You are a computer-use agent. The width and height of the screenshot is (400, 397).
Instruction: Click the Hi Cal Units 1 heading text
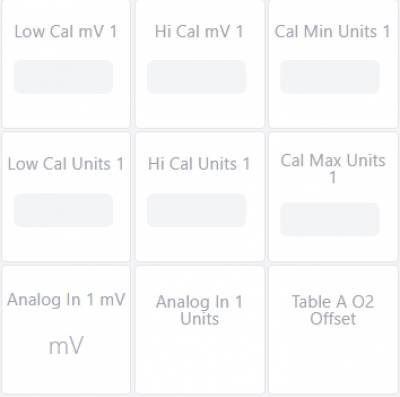coord(199,164)
